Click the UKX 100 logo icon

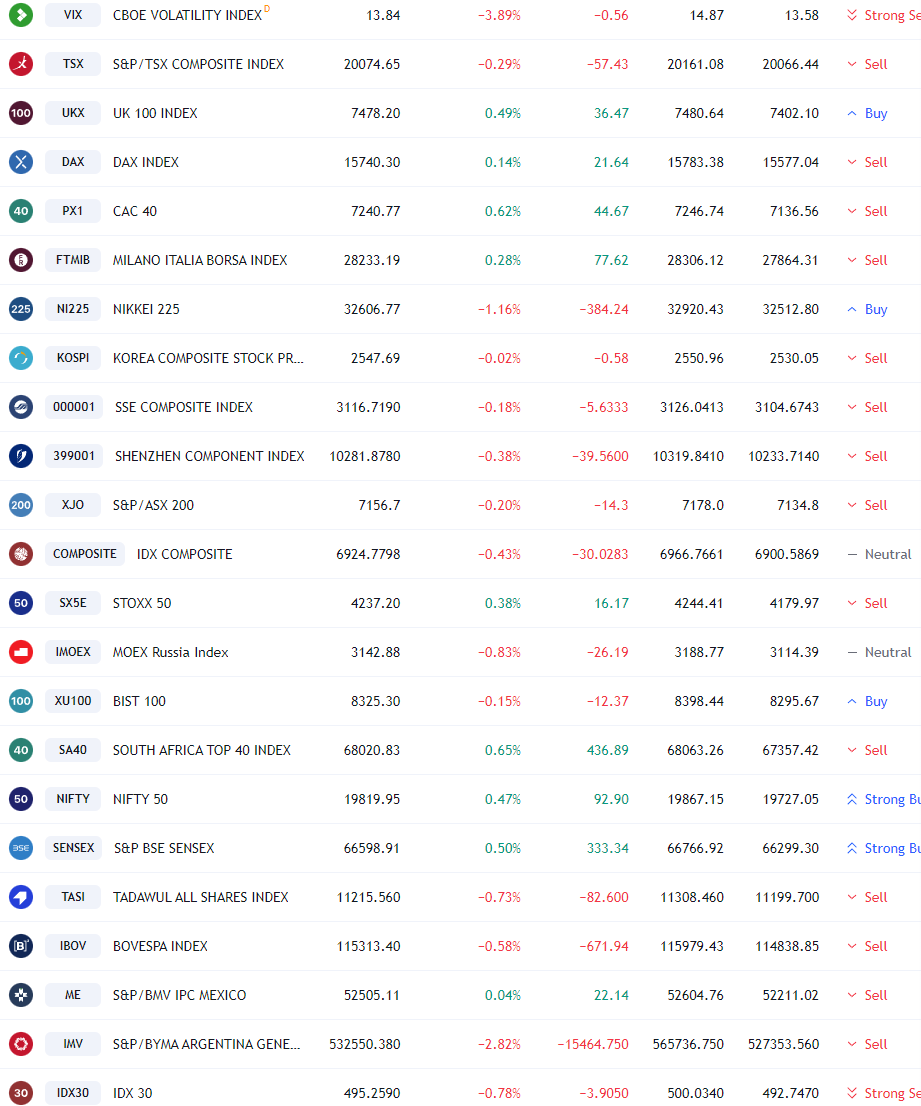click(x=21, y=113)
